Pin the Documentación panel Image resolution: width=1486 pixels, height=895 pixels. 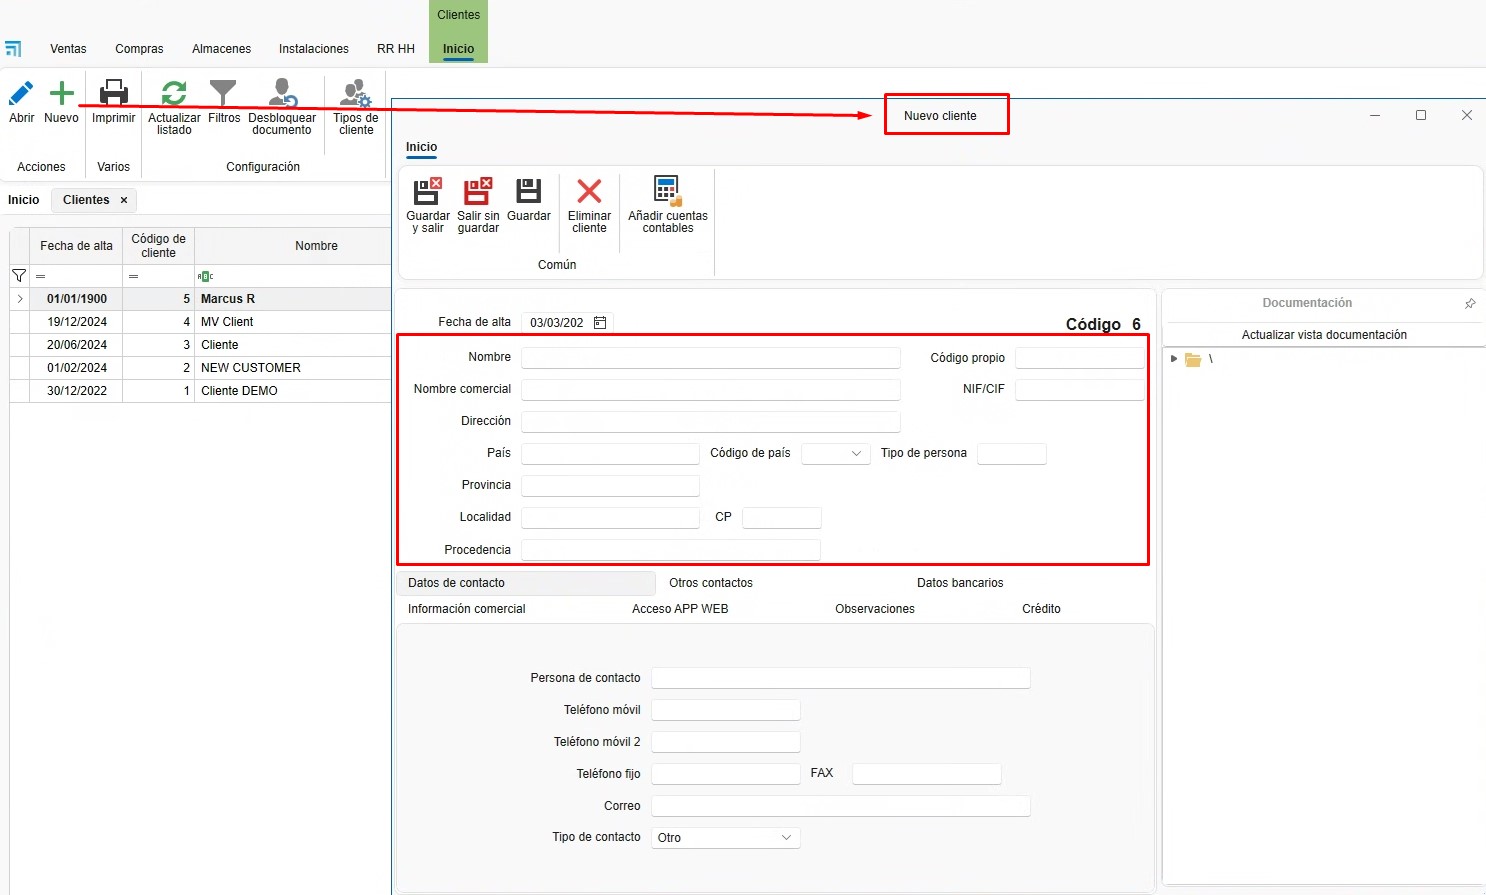point(1470,303)
